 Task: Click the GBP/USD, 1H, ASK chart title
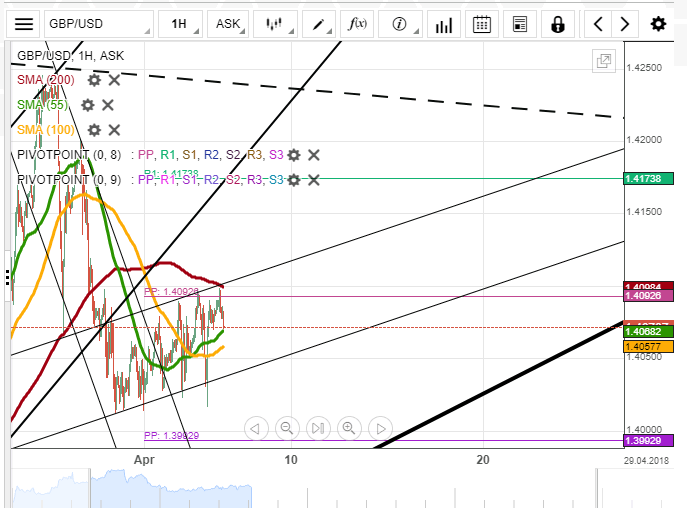[x=71, y=56]
